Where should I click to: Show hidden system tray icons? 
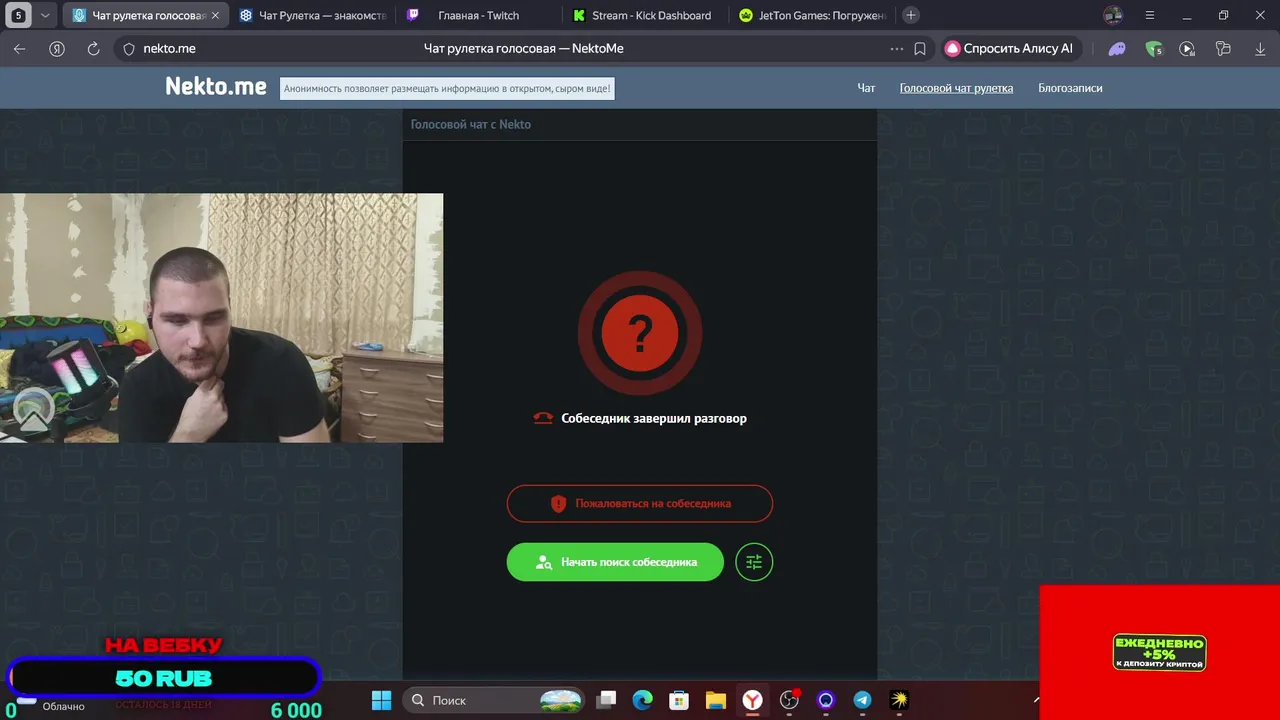point(1036,700)
